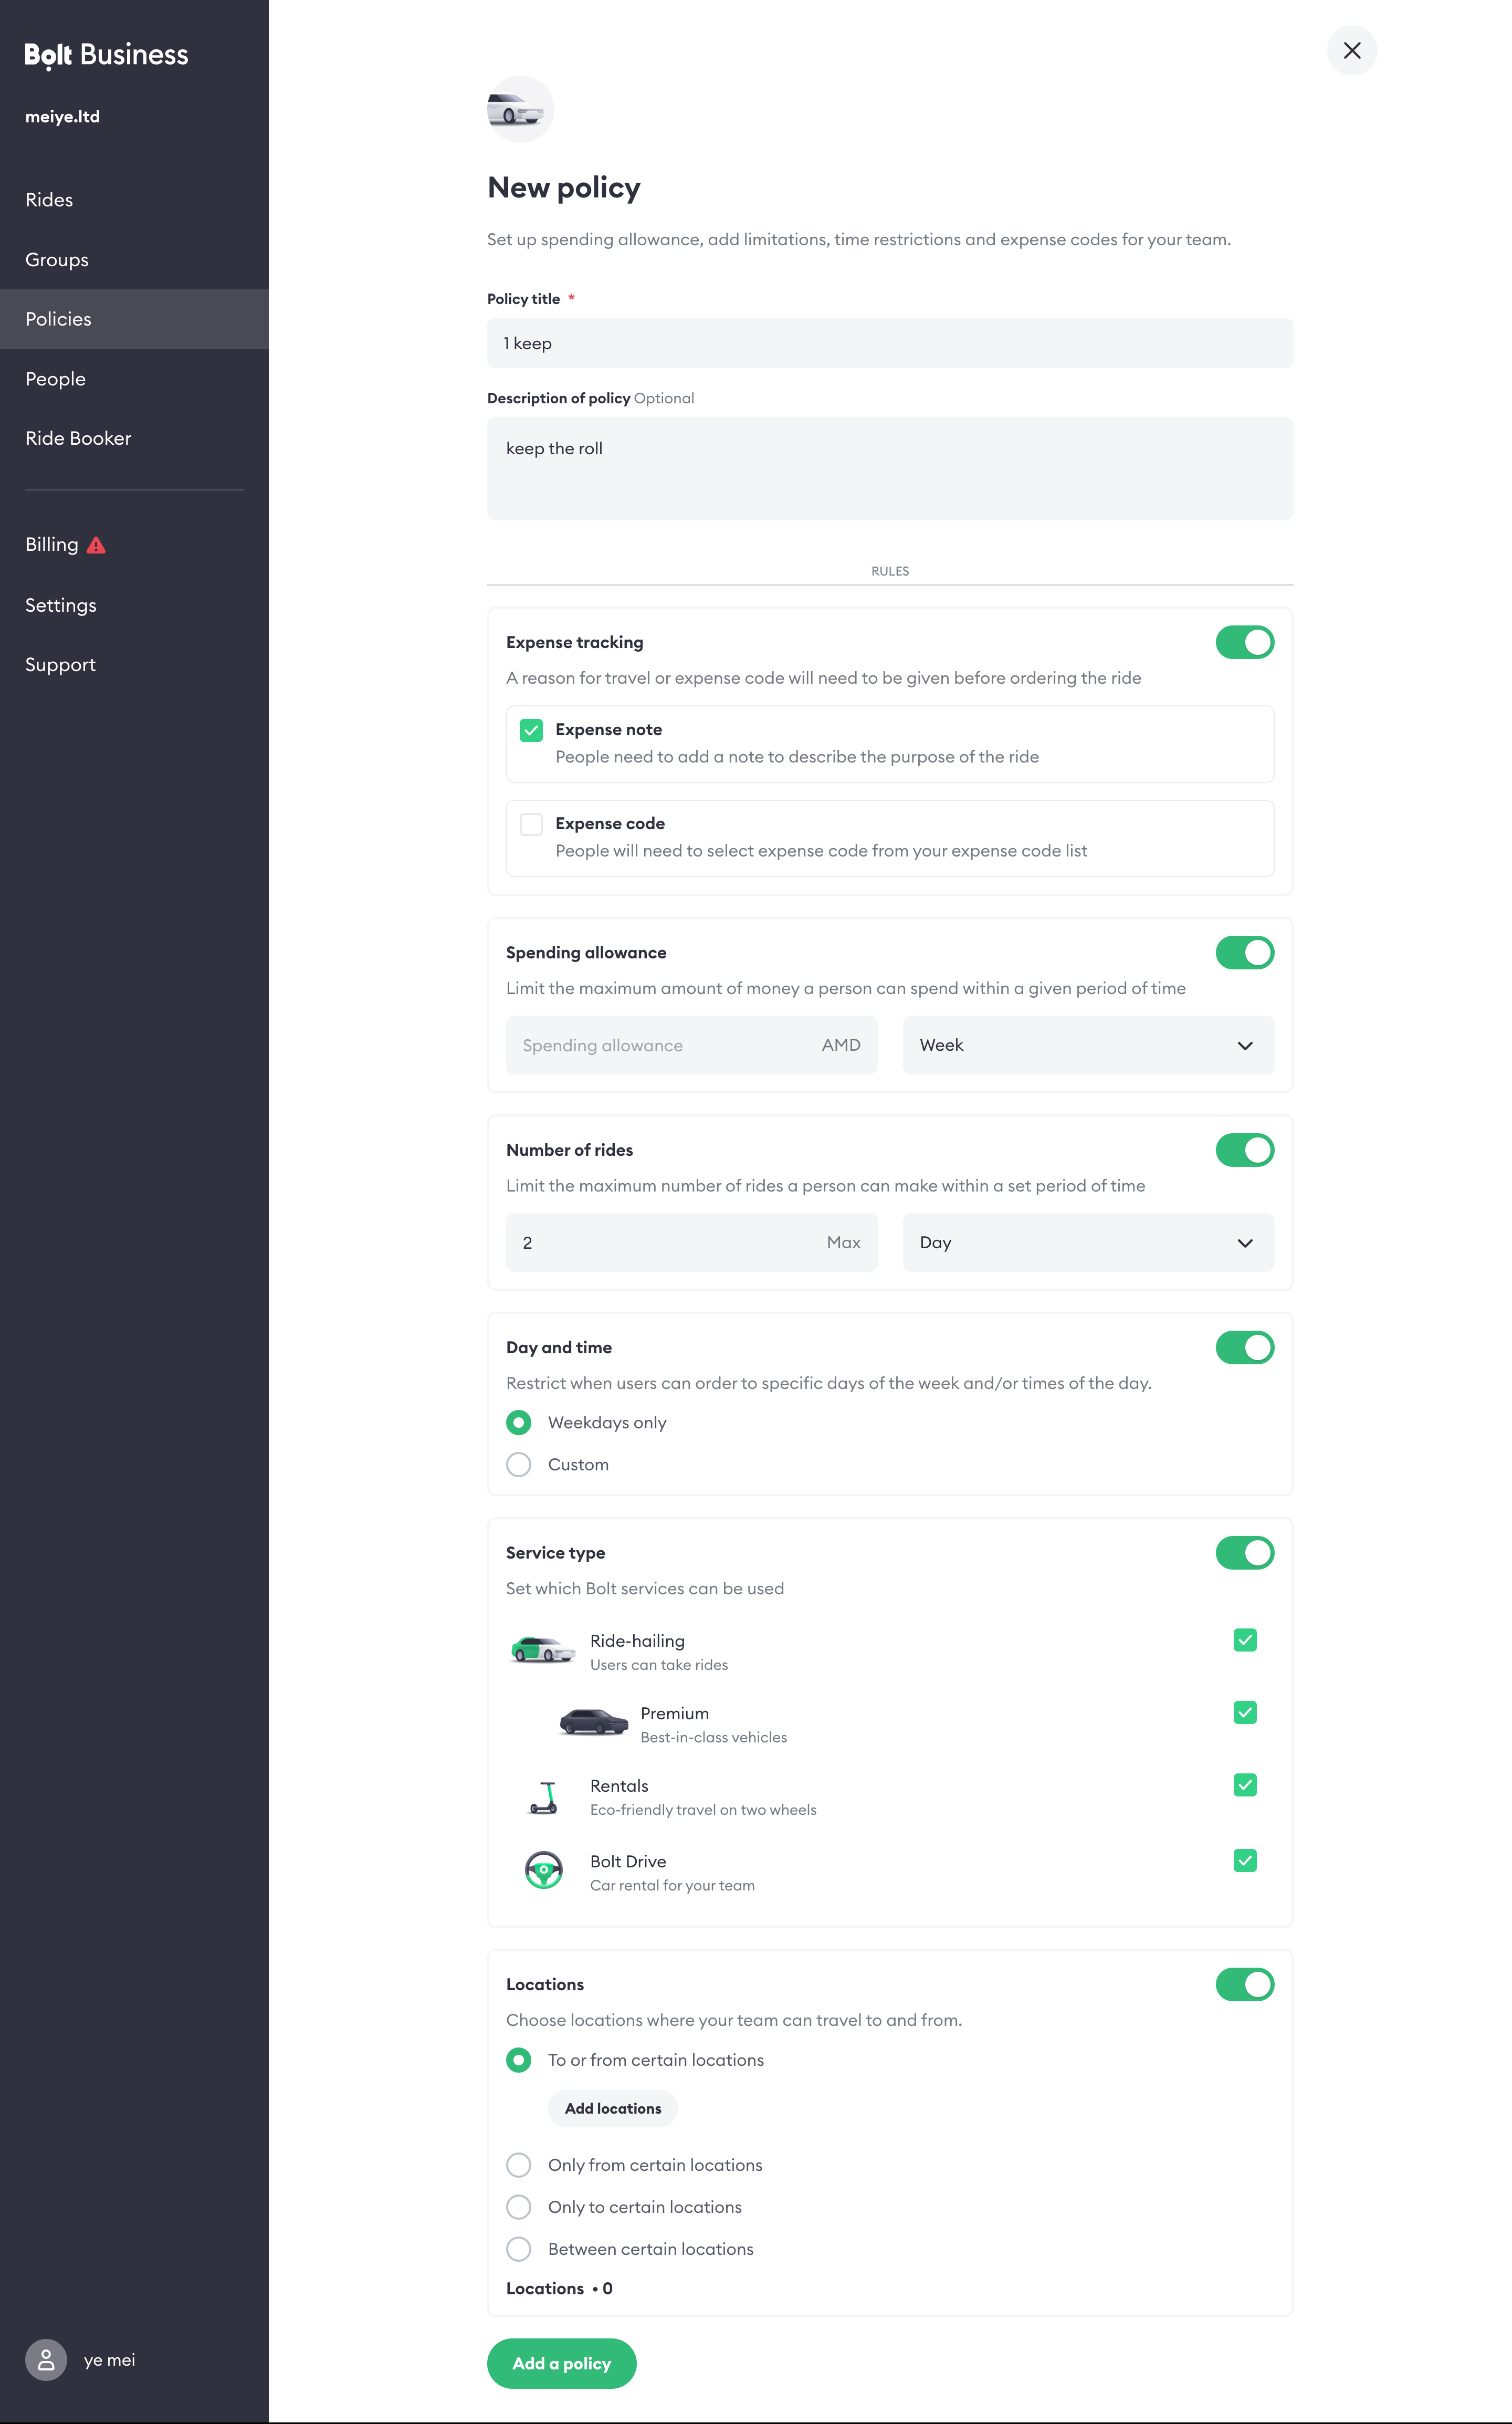Click the Ride-hailing green car icon

point(542,1649)
